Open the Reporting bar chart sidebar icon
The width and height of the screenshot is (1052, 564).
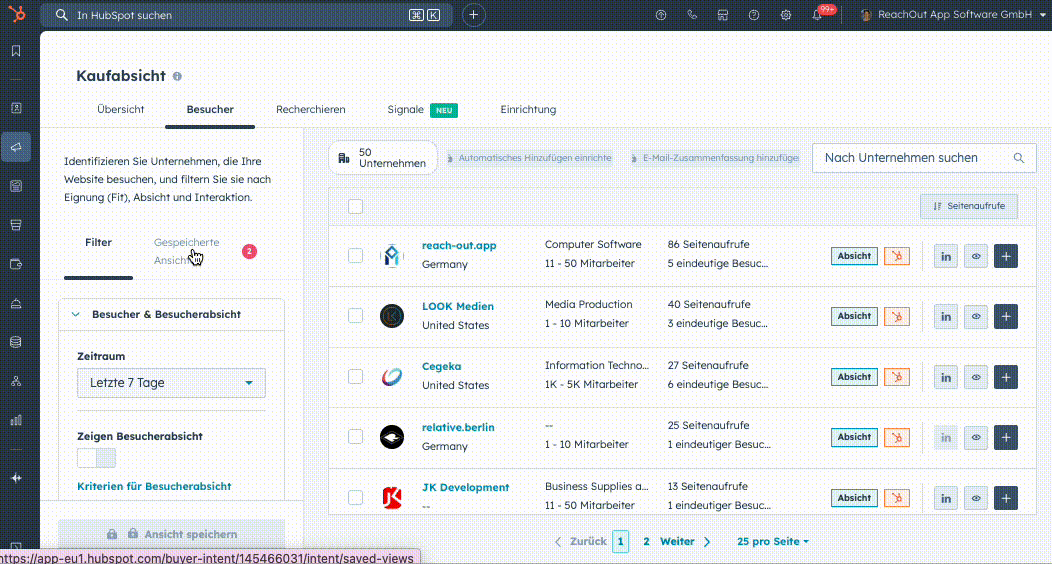coord(16,420)
